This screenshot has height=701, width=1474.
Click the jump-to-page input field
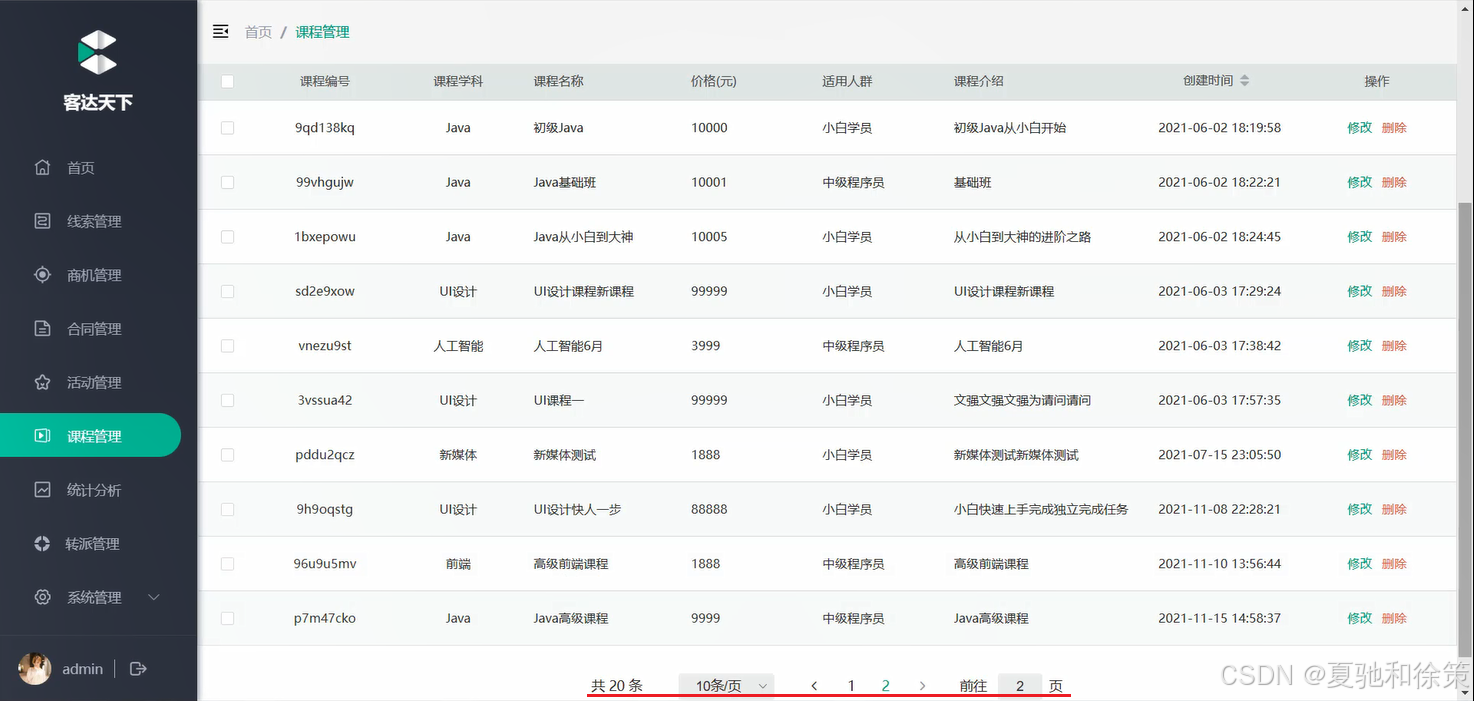tap(1020, 686)
